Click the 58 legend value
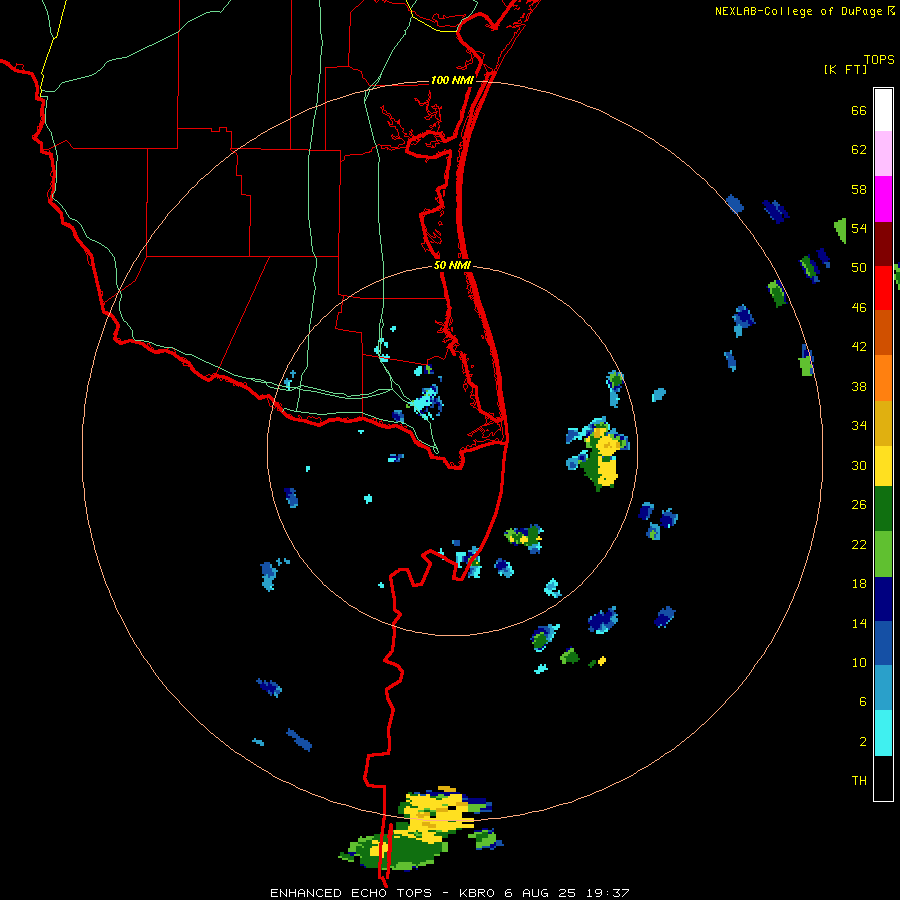The width and height of the screenshot is (900, 900). (x=859, y=189)
